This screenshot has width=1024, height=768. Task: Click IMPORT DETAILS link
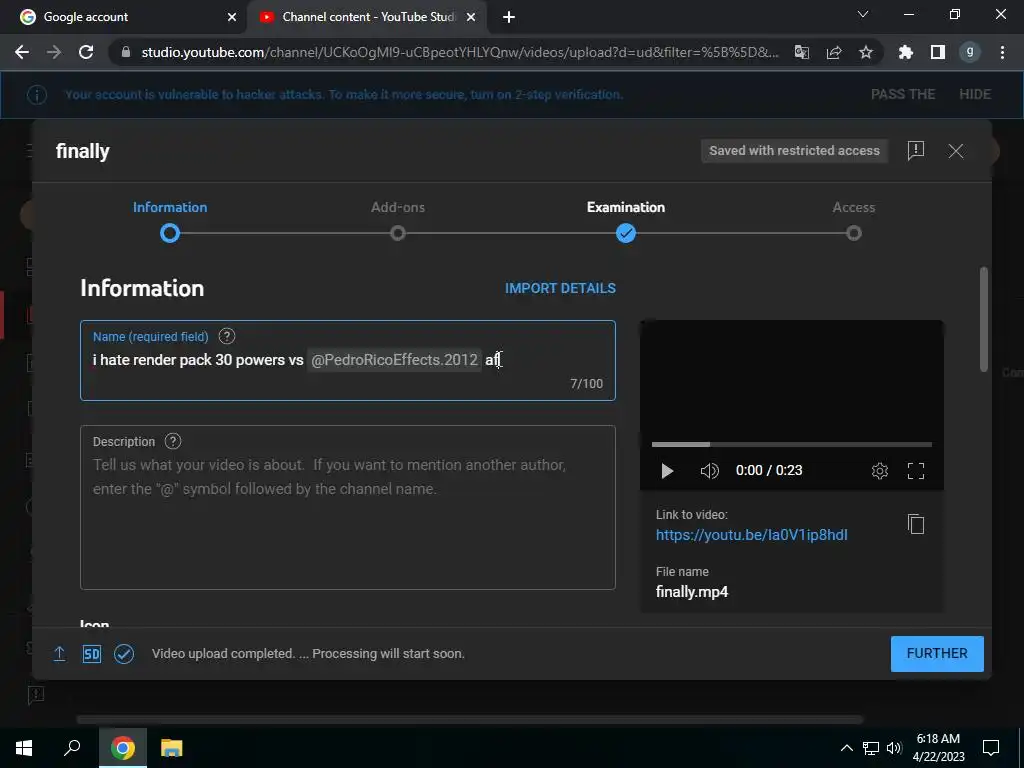point(560,288)
